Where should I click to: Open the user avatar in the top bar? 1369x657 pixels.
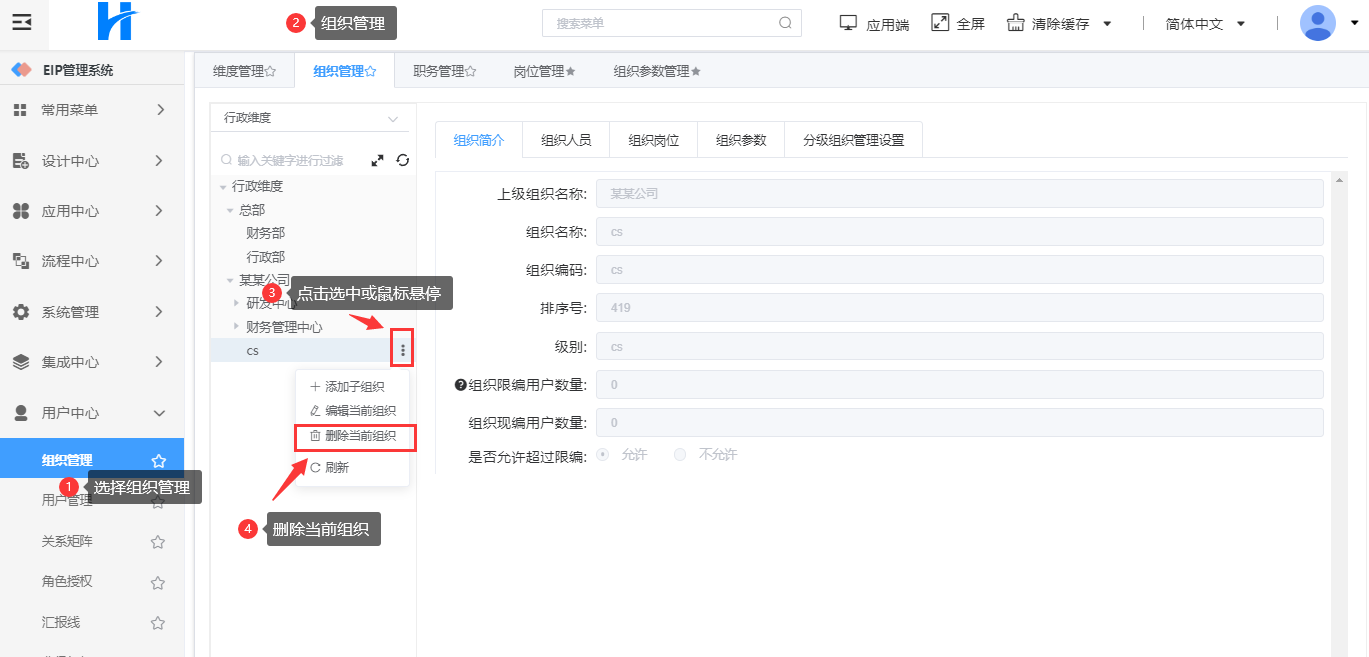1318,23
